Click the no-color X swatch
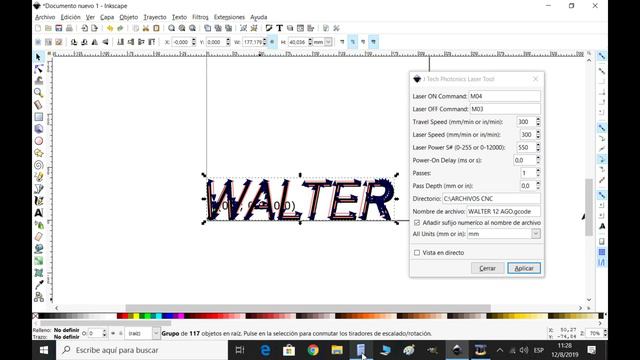This screenshot has height=360, width=640. [36, 316]
